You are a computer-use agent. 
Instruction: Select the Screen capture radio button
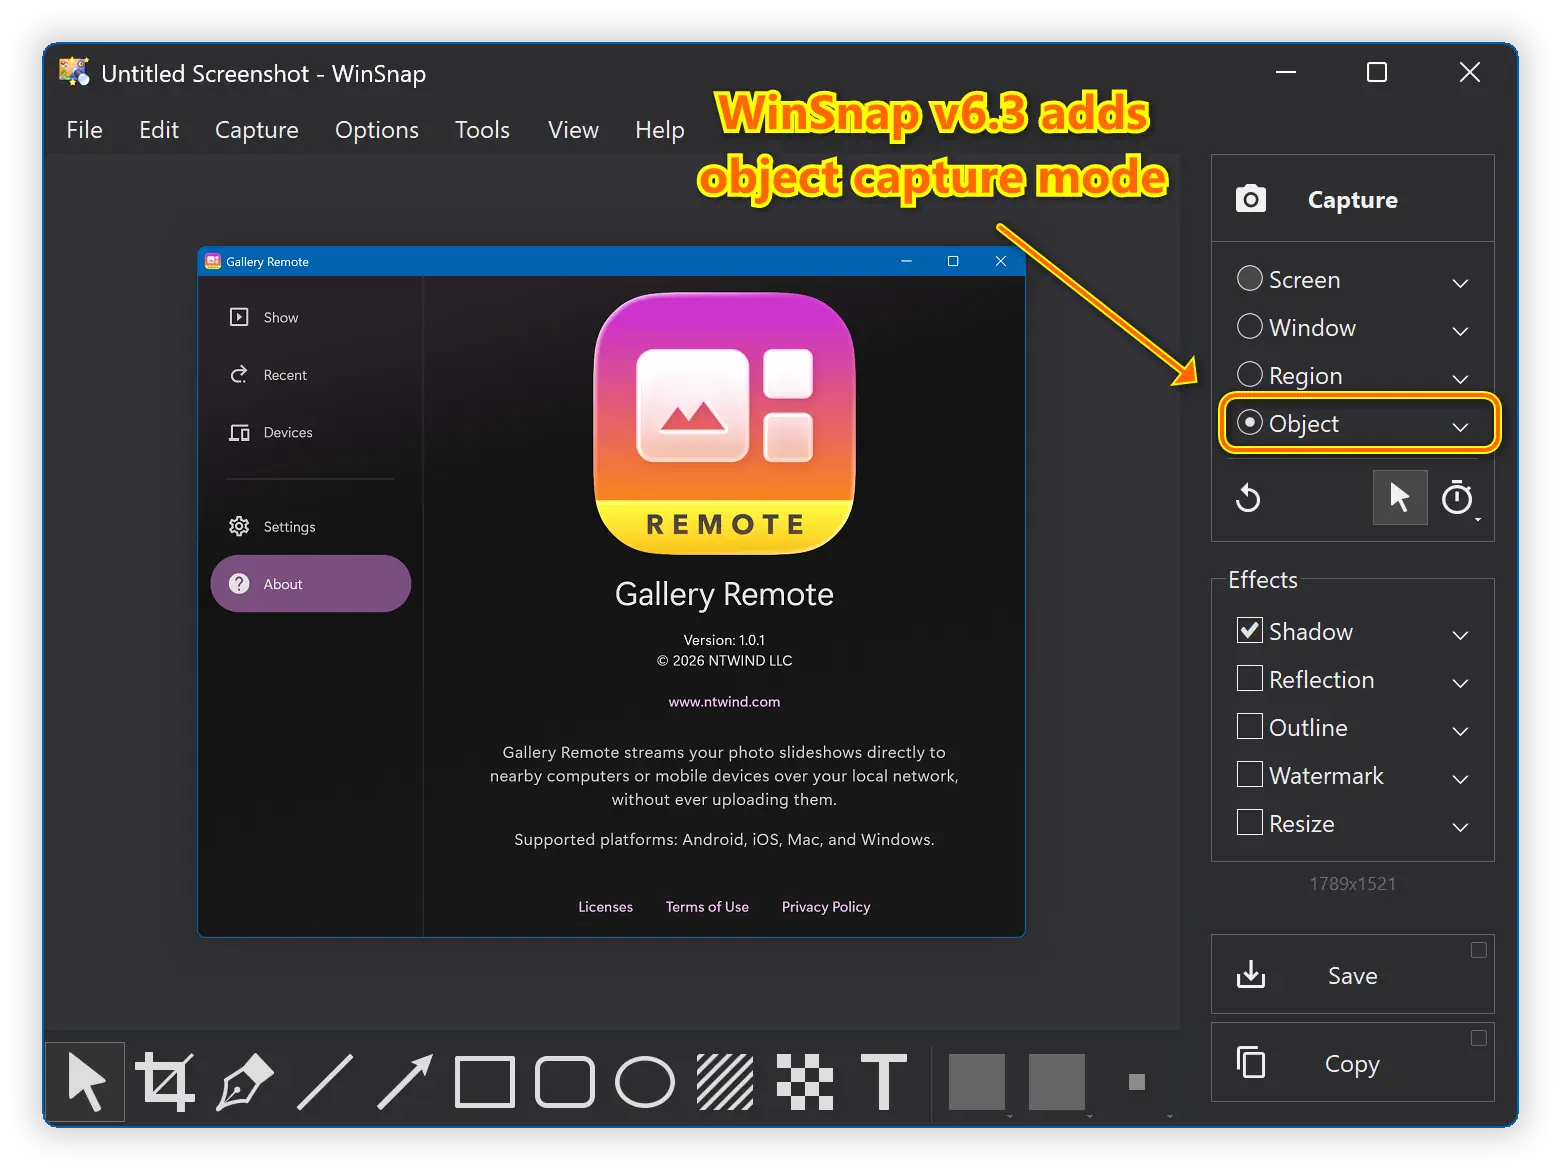(x=1250, y=278)
